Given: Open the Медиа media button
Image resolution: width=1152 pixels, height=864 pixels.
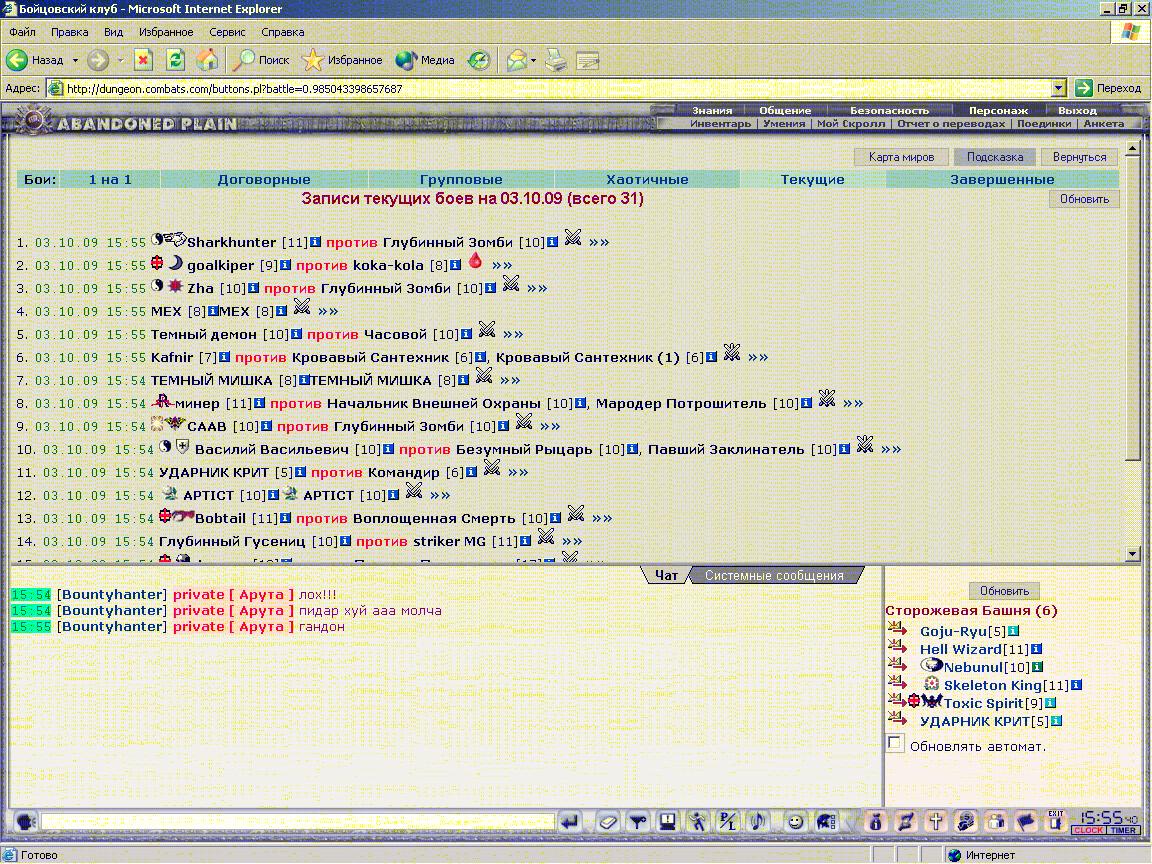Looking at the screenshot, I should (x=425, y=60).
